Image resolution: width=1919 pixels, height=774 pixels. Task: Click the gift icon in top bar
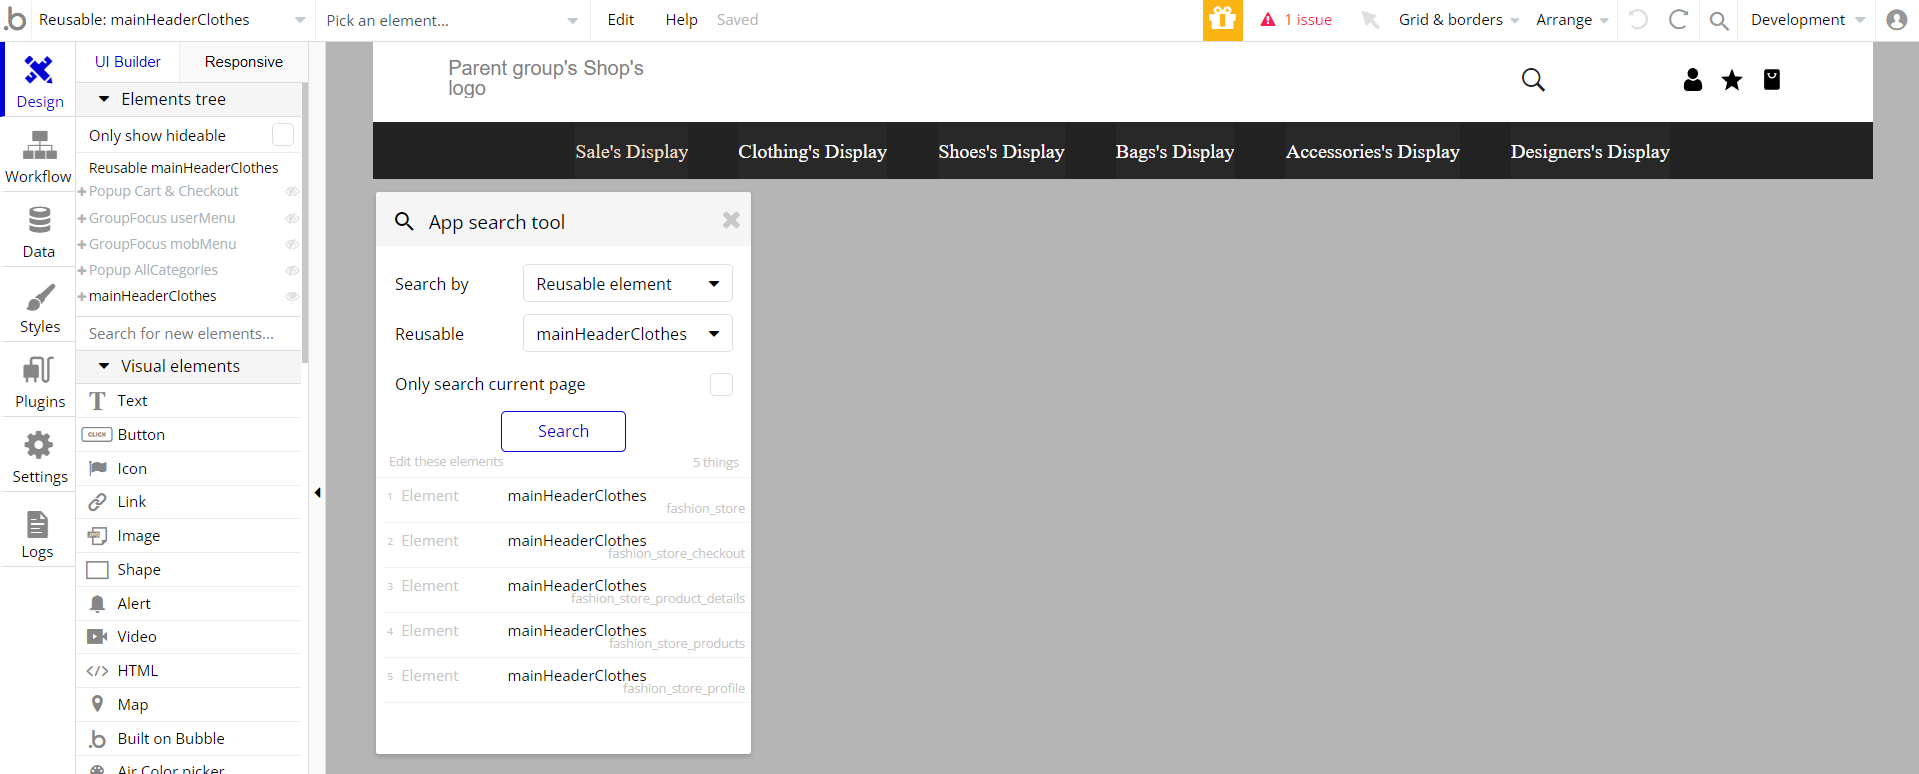point(1222,20)
